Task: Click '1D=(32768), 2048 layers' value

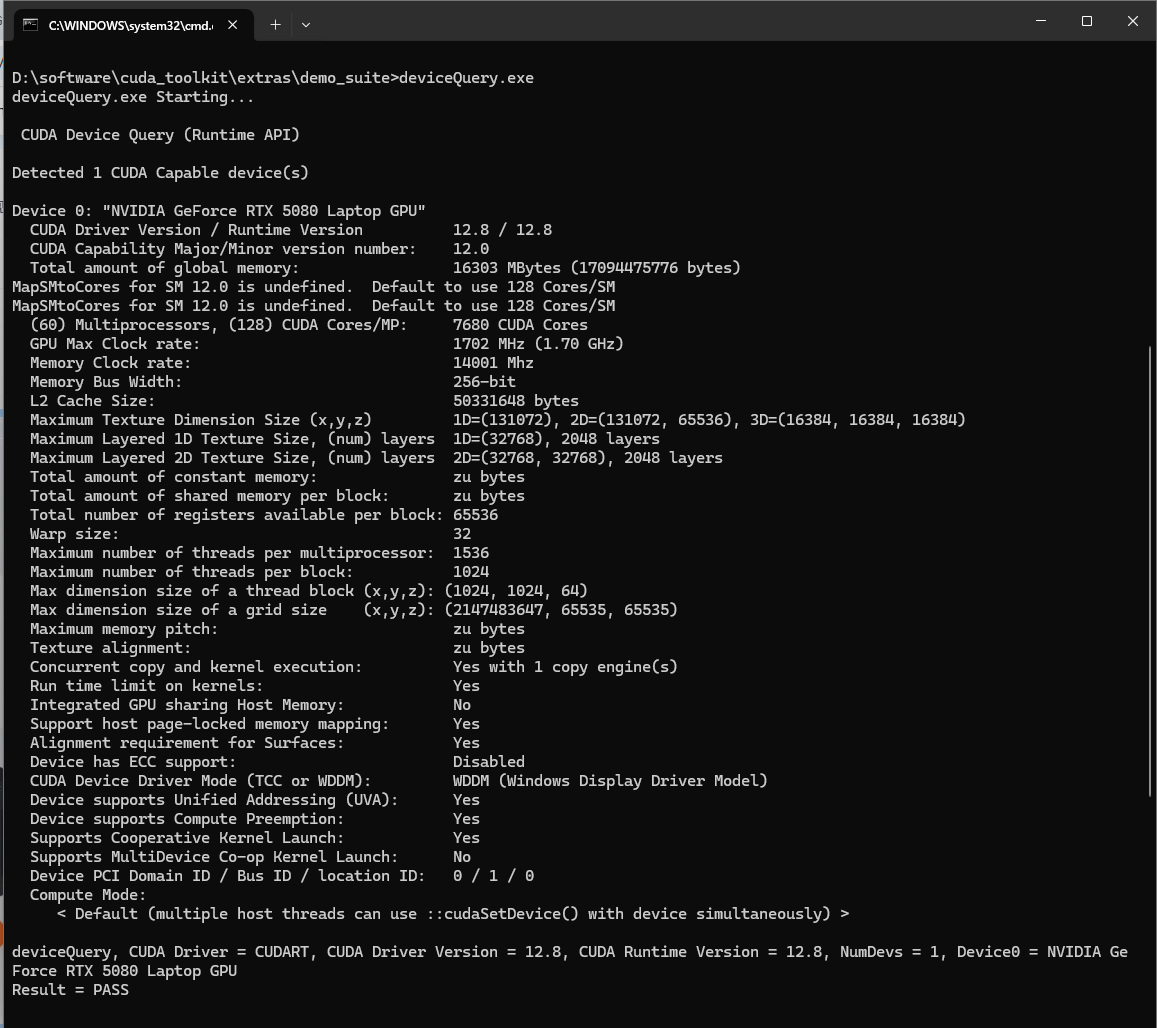Action: click(556, 440)
